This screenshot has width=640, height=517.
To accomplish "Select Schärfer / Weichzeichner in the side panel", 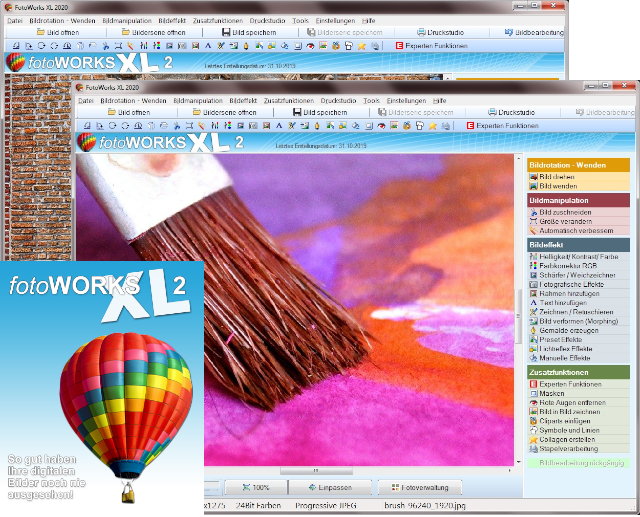I will pos(578,275).
